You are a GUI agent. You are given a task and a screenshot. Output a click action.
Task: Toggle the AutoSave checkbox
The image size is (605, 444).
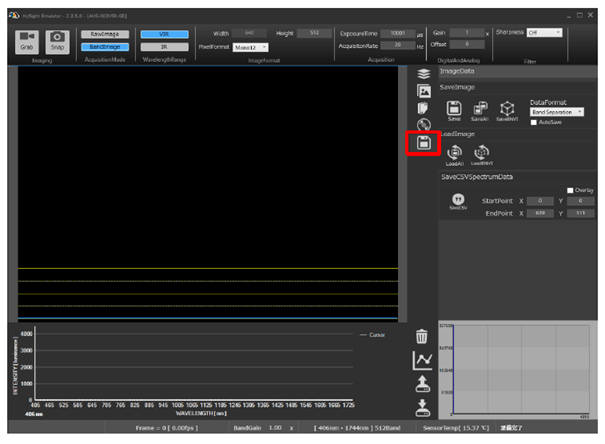point(534,122)
